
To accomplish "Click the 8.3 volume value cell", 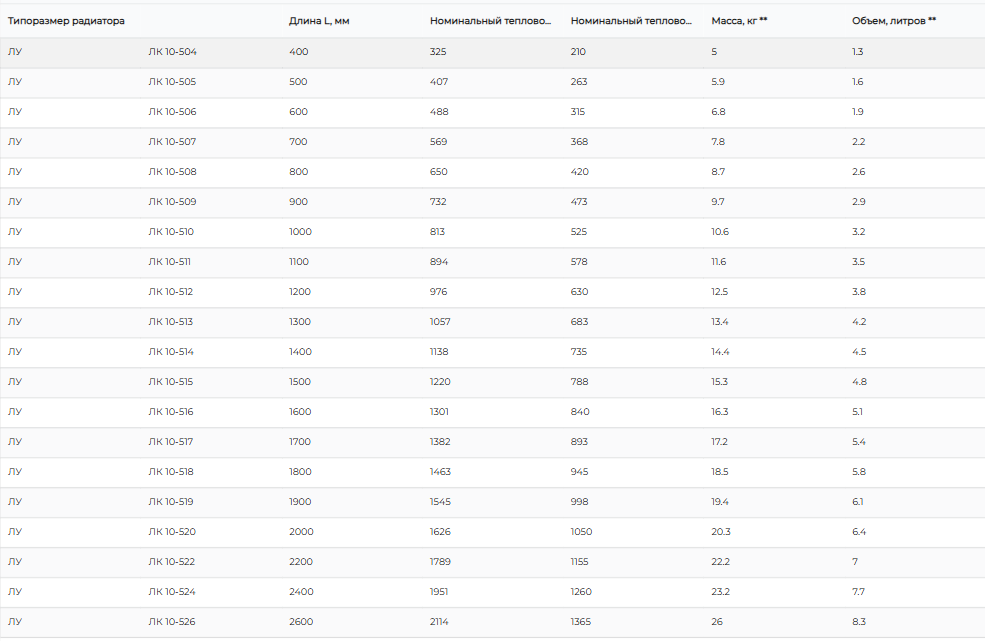I will tap(859, 622).
